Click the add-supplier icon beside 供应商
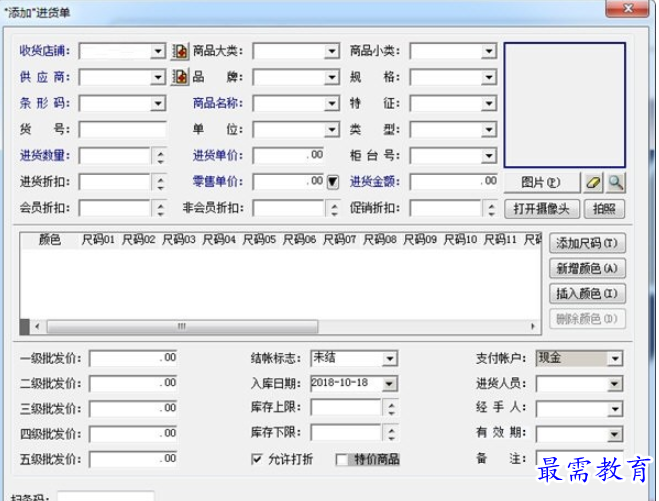 click(180, 77)
